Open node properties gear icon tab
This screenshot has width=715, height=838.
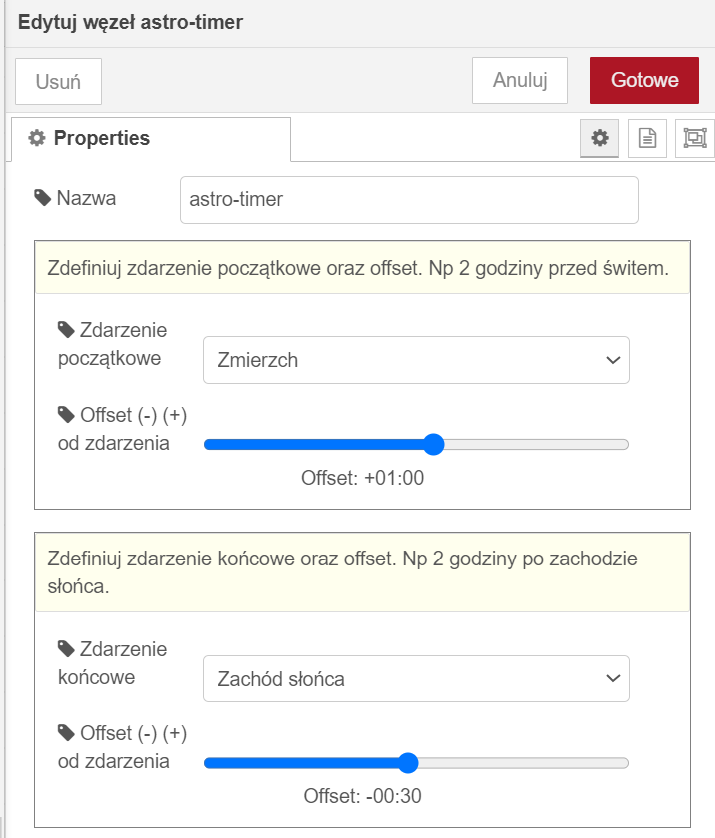599,138
